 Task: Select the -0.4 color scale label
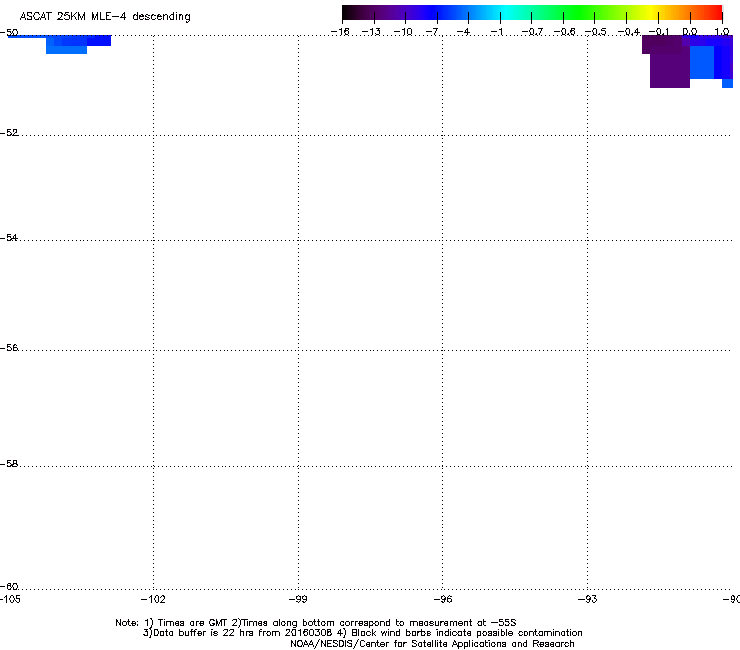[629, 32]
